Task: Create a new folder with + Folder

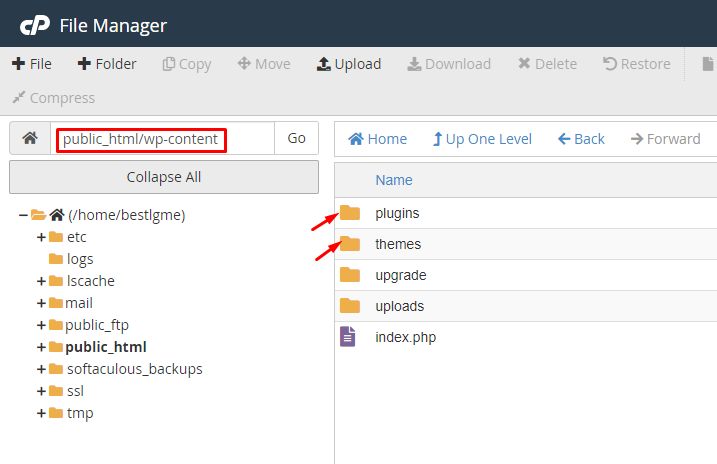Action: tap(107, 64)
